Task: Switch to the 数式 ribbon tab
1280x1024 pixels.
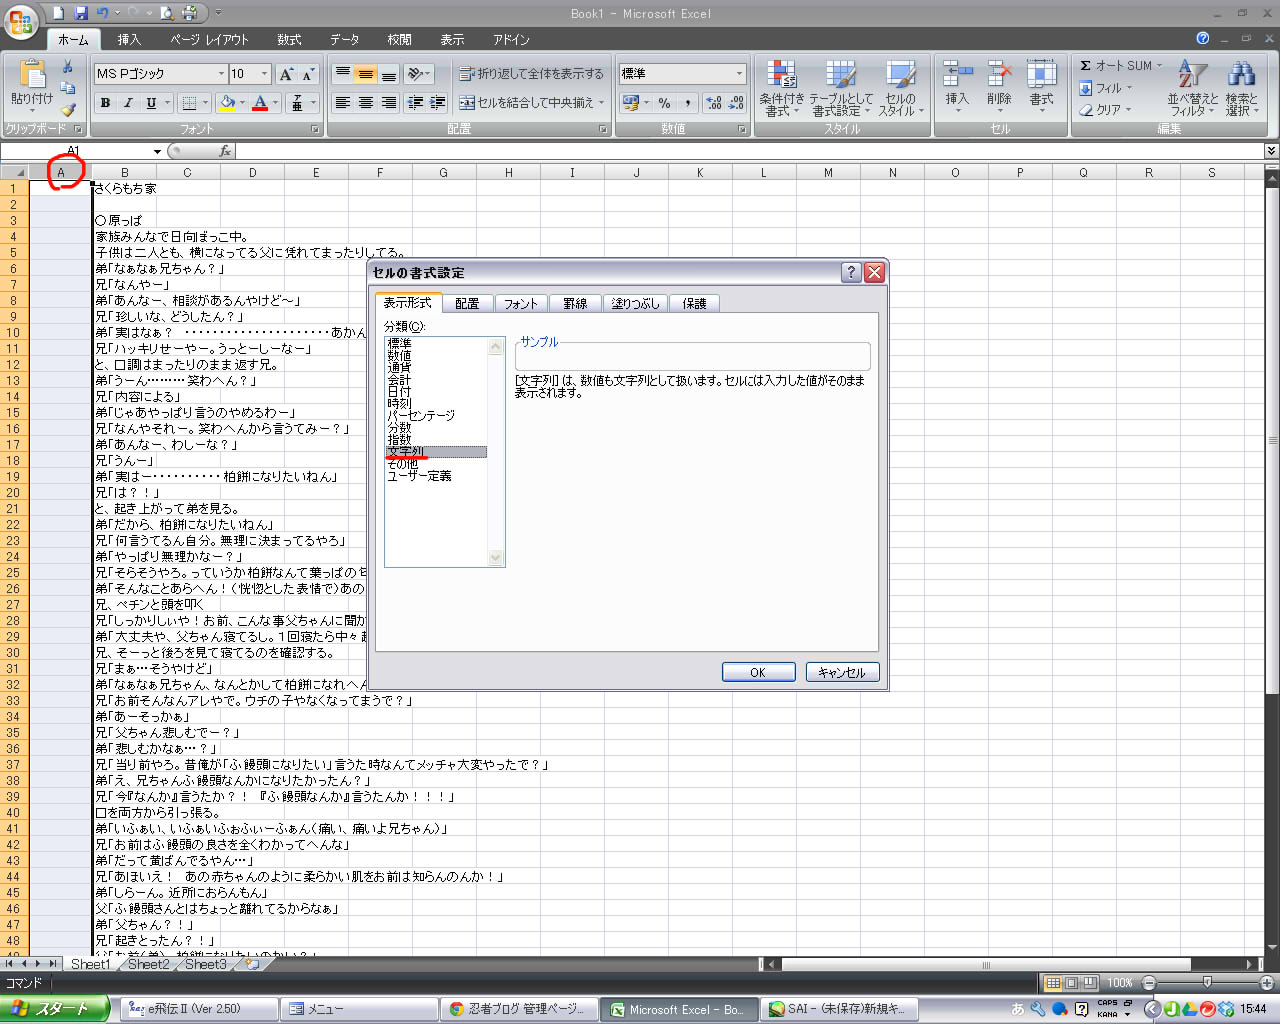Action: pyautogui.click(x=289, y=39)
